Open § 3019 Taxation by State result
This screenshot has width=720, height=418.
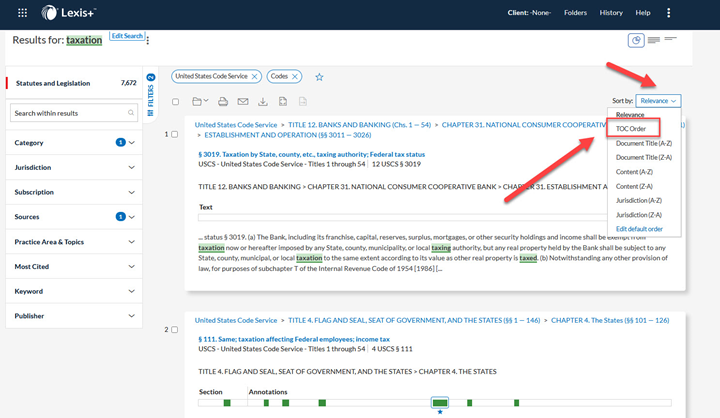[x=312, y=154]
